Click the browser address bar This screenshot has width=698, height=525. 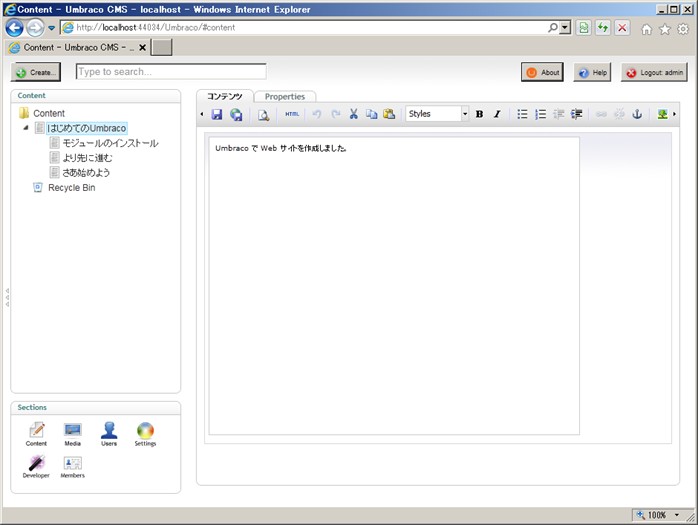pyautogui.click(x=305, y=28)
